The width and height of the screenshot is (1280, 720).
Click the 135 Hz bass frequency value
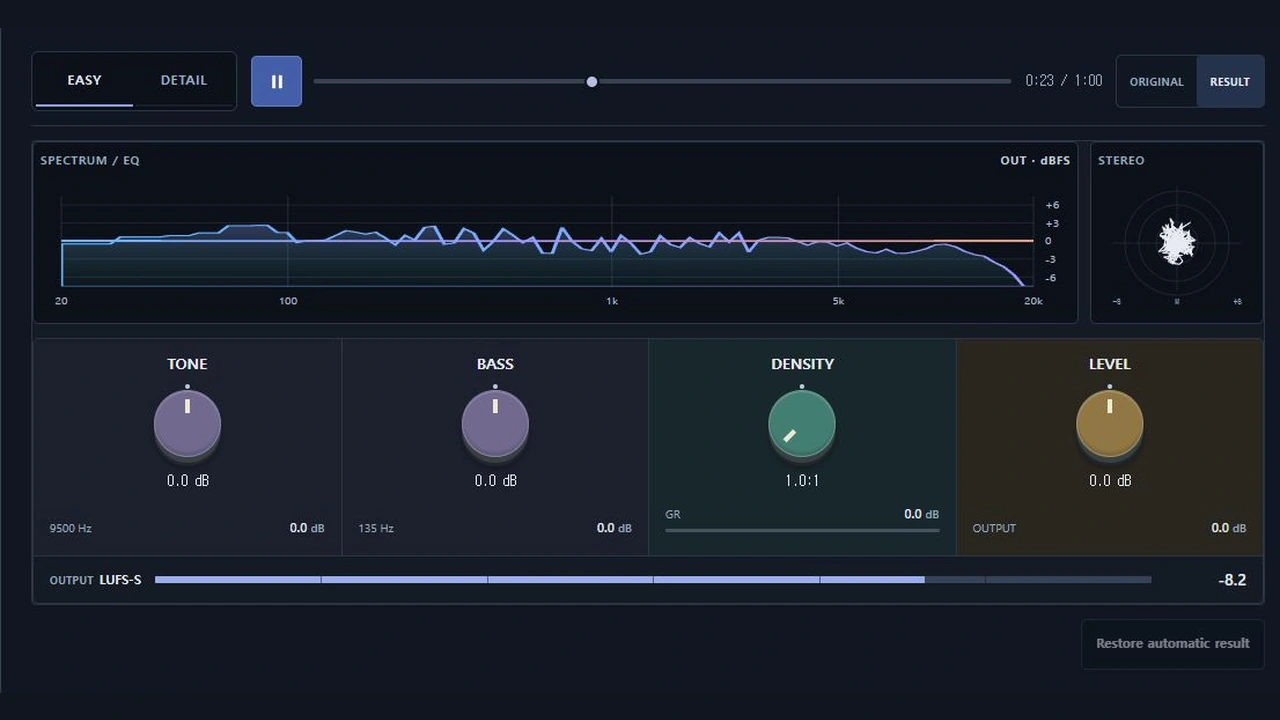(376, 528)
